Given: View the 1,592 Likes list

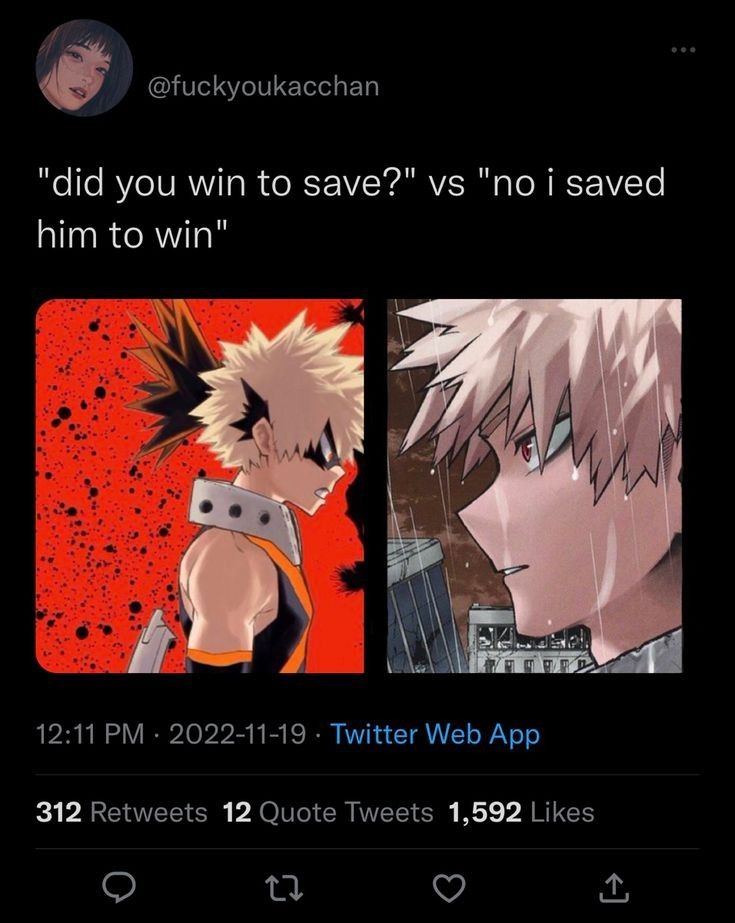Looking at the screenshot, I should pyautogui.click(x=521, y=812).
